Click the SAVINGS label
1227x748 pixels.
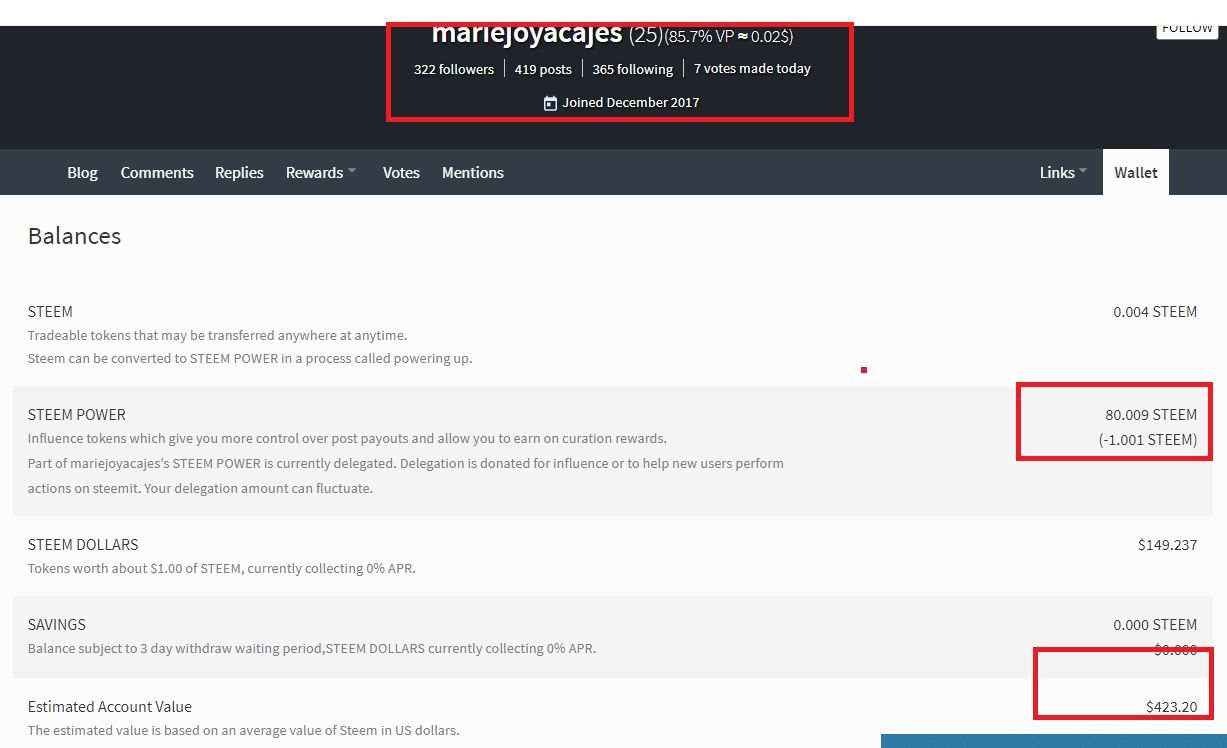click(57, 625)
